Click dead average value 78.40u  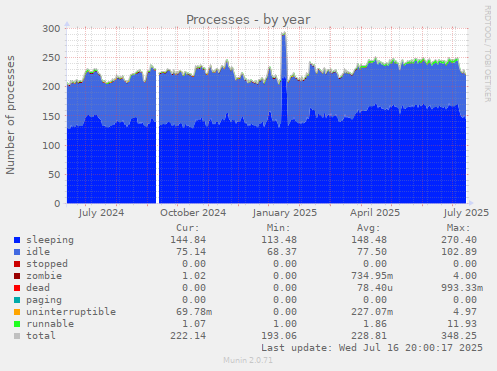point(375,288)
